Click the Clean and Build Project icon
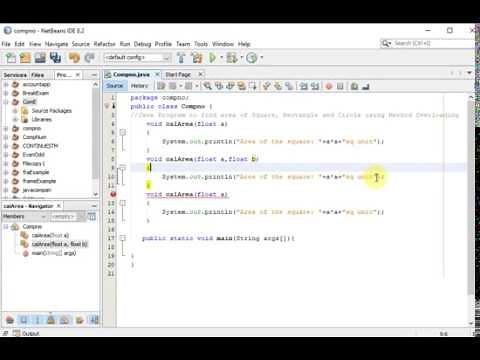Image resolution: width=480 pixels, height=360 pixels. click(197, 58)
